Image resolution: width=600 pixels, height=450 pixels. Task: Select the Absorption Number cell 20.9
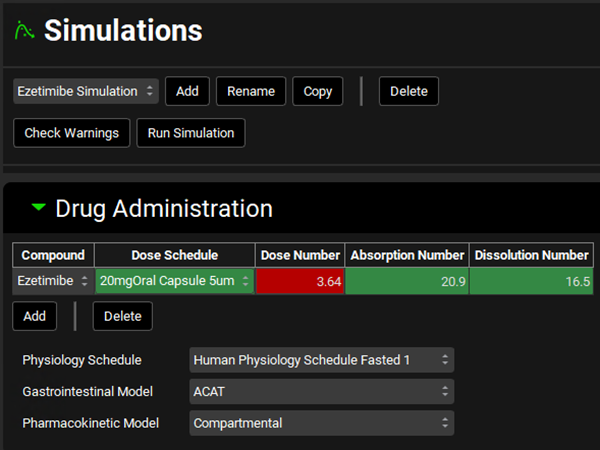[x=406, y=281]
